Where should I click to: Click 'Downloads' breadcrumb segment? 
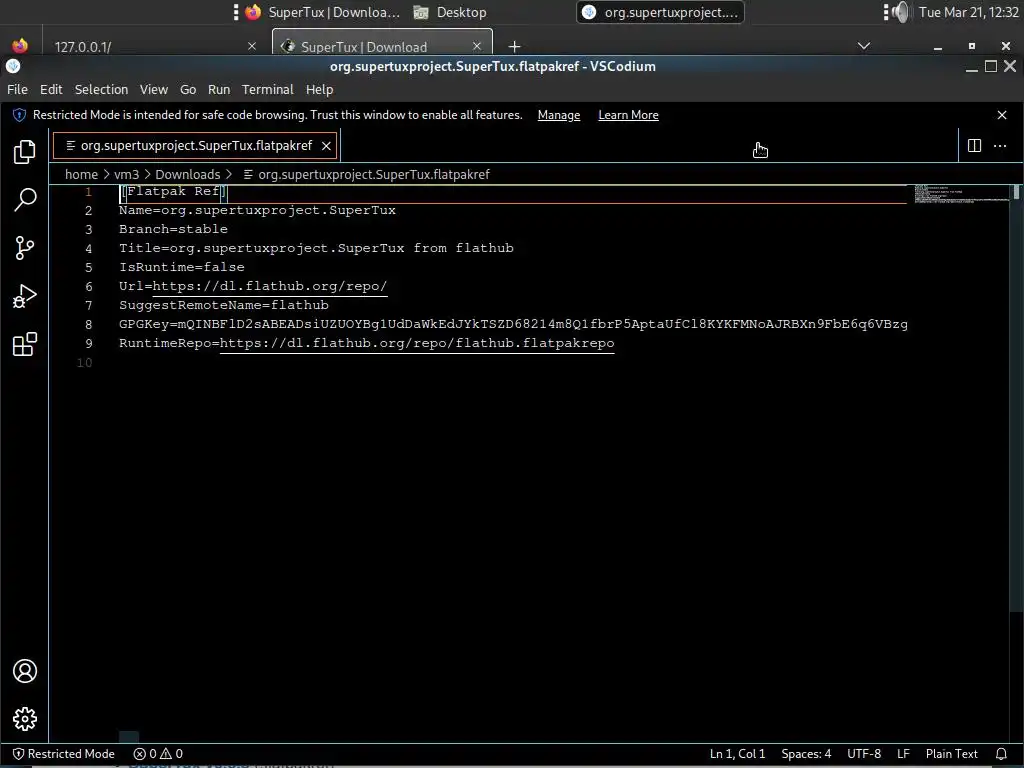(x=187, y=174)
